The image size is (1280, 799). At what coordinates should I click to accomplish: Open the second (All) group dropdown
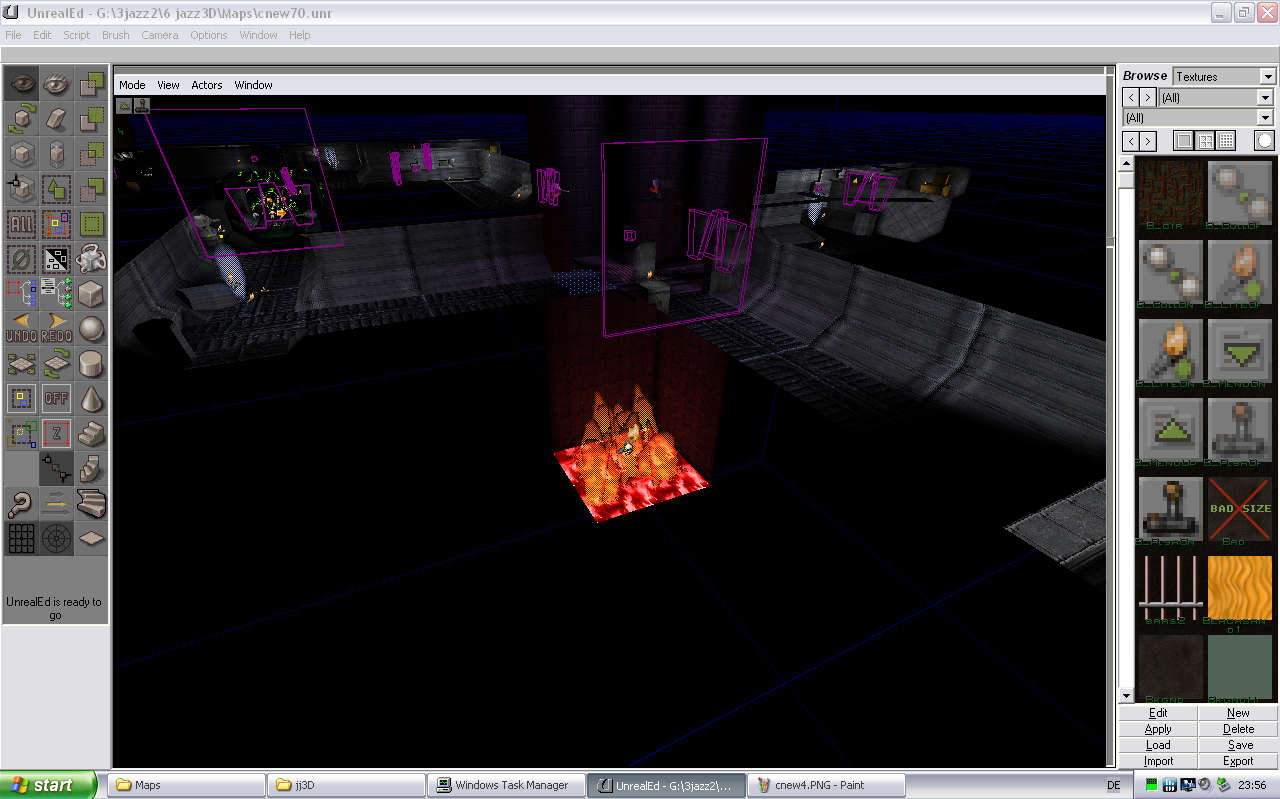click(1265, 118)
